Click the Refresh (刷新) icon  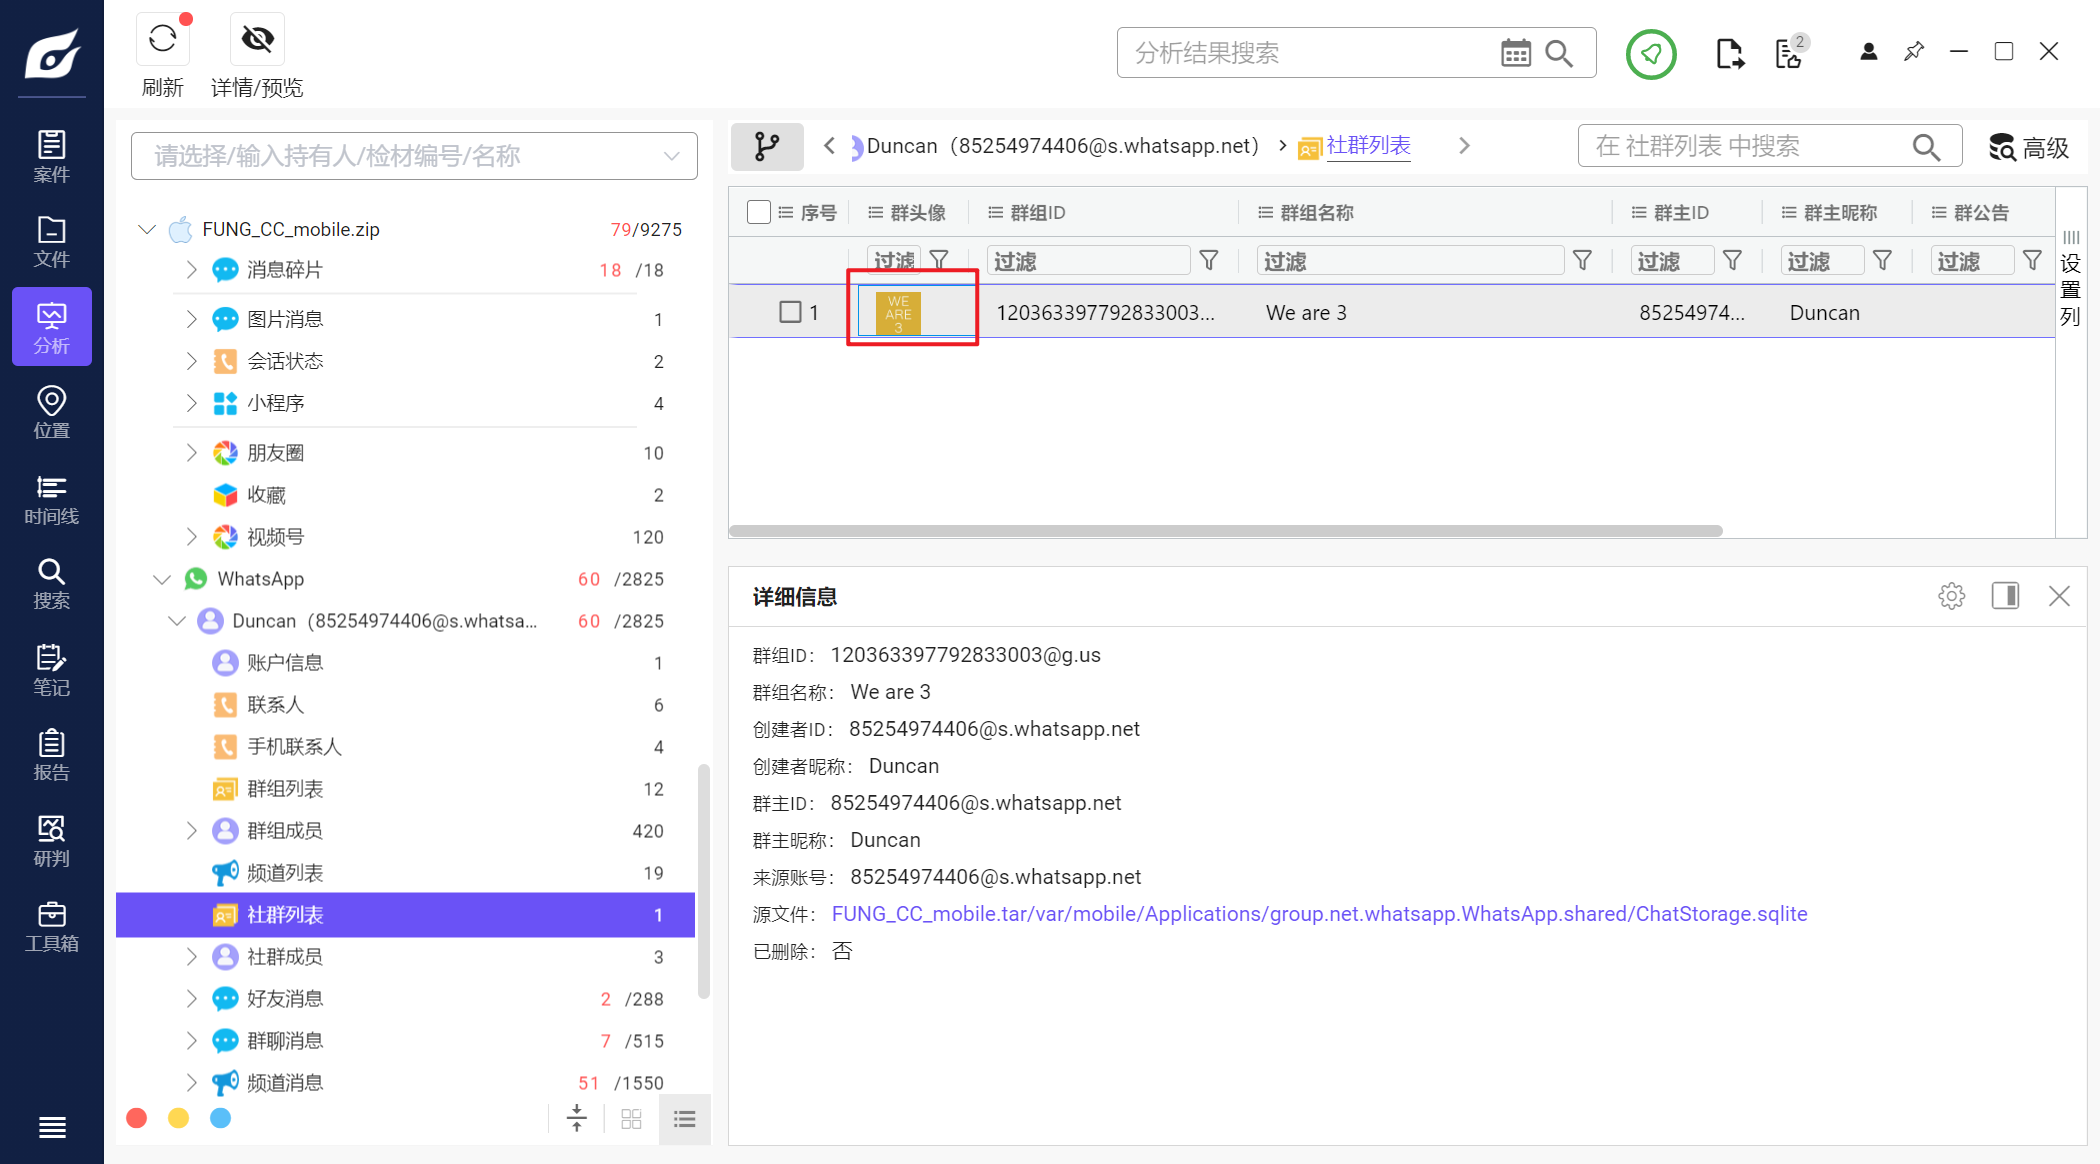[163, 40]
